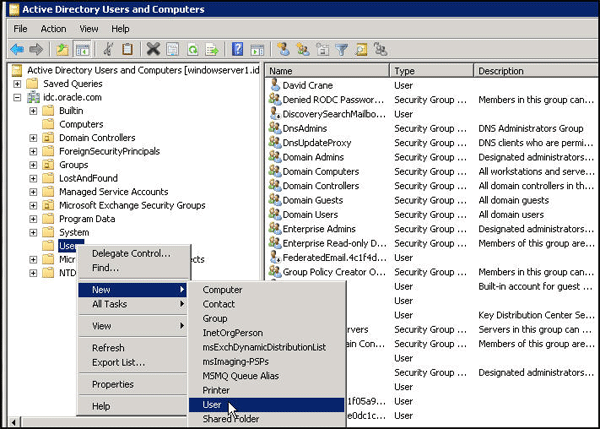Expand the Saved Queries tree node

[18, 84]
